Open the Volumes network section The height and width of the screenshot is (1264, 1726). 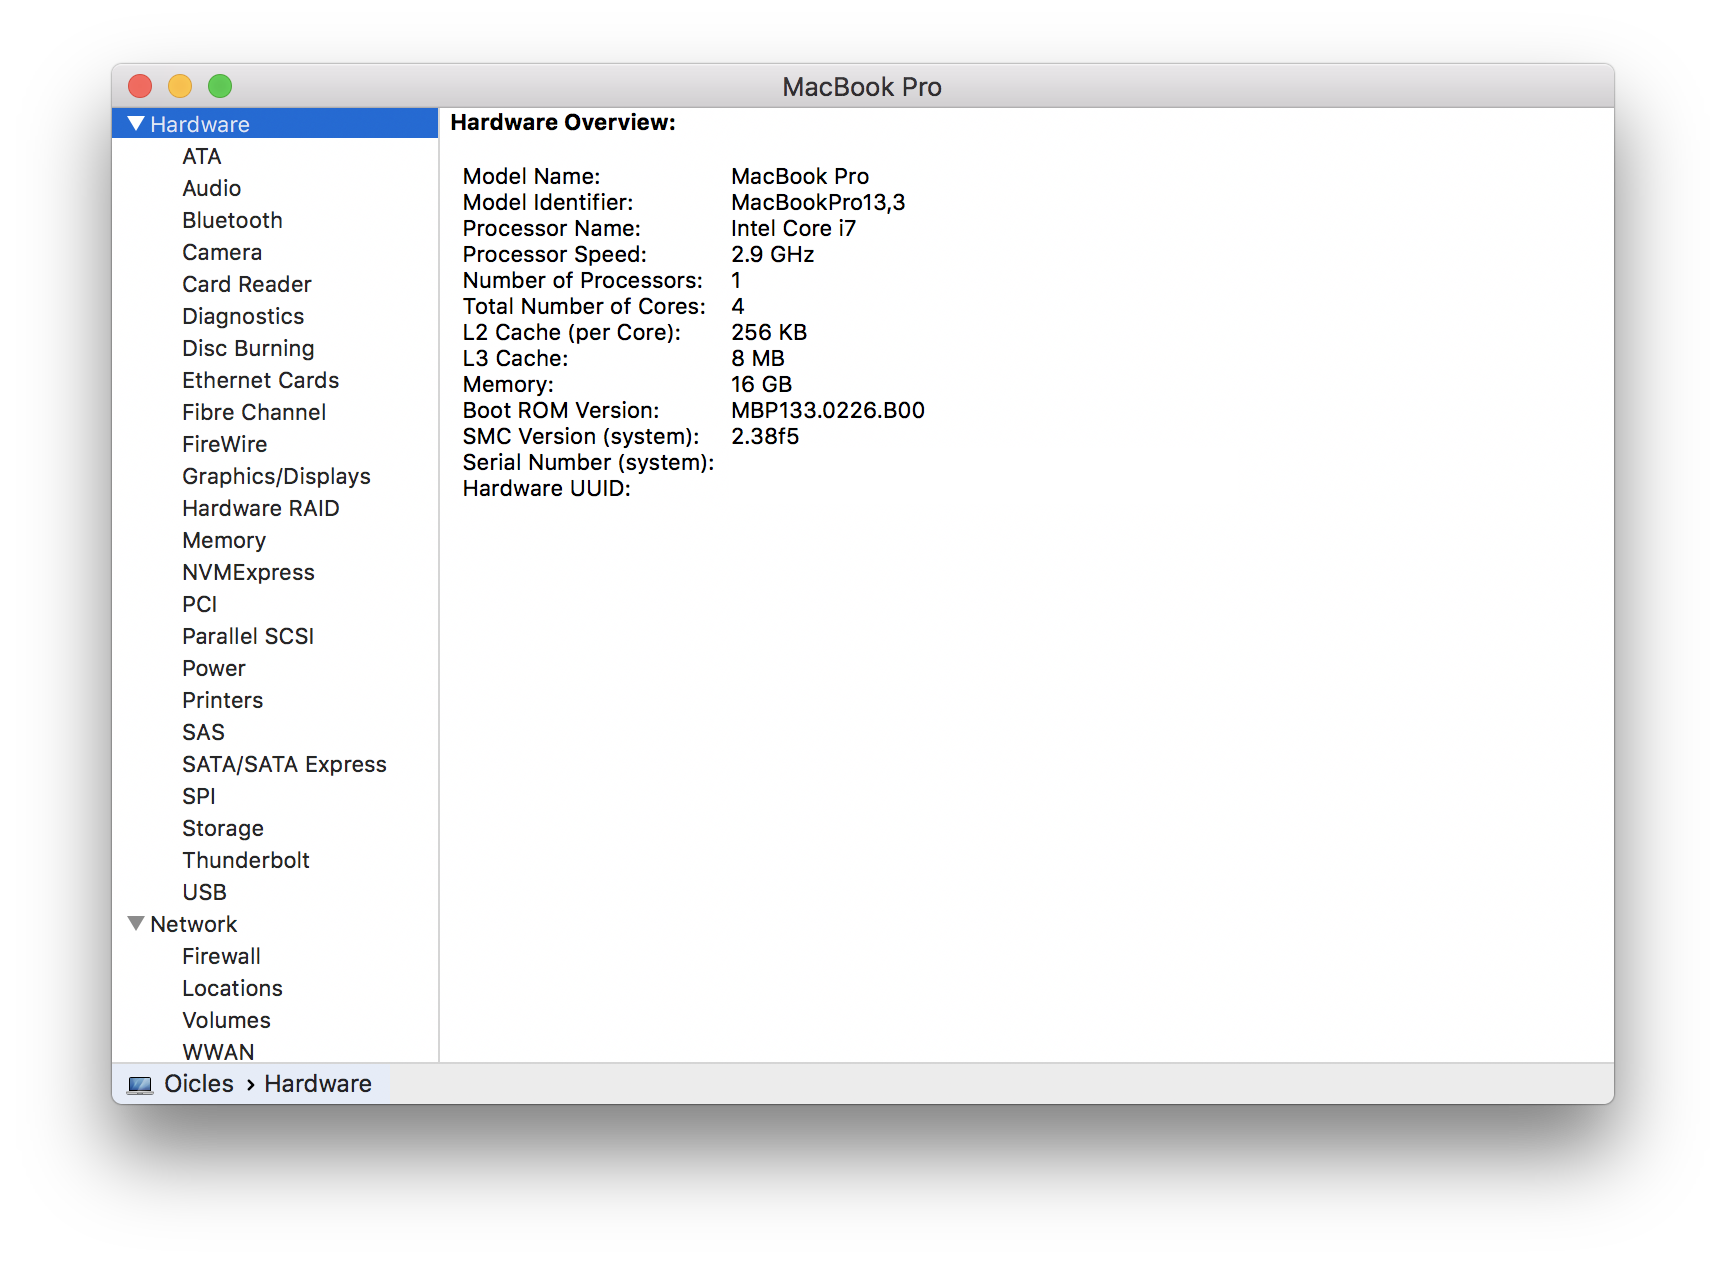(226, 1020)
